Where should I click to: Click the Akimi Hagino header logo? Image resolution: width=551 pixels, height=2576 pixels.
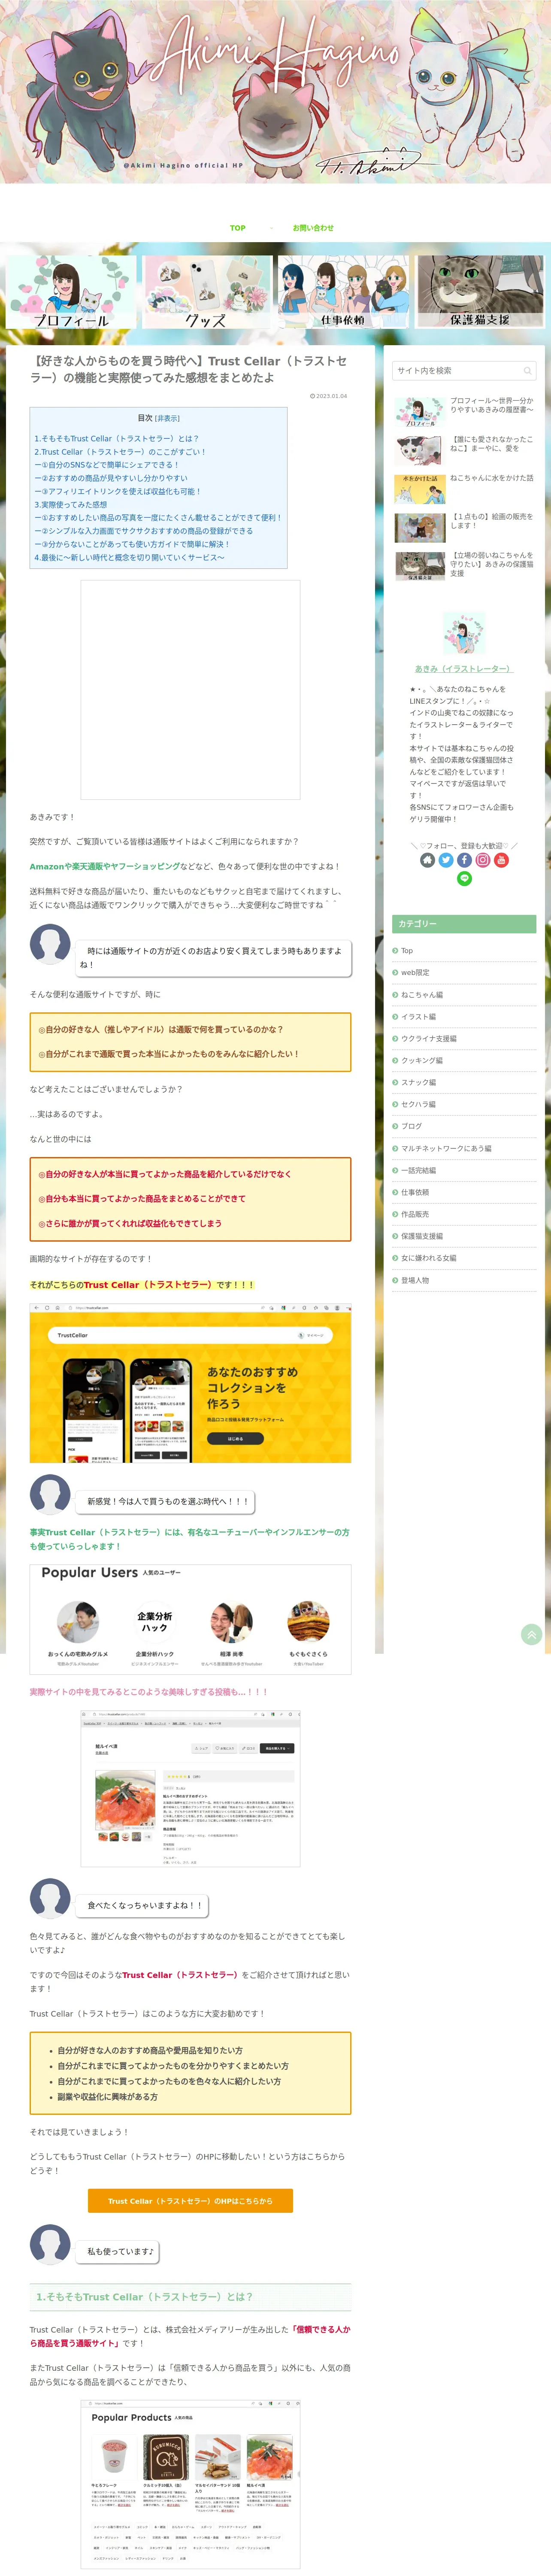(x=275, y=92)
